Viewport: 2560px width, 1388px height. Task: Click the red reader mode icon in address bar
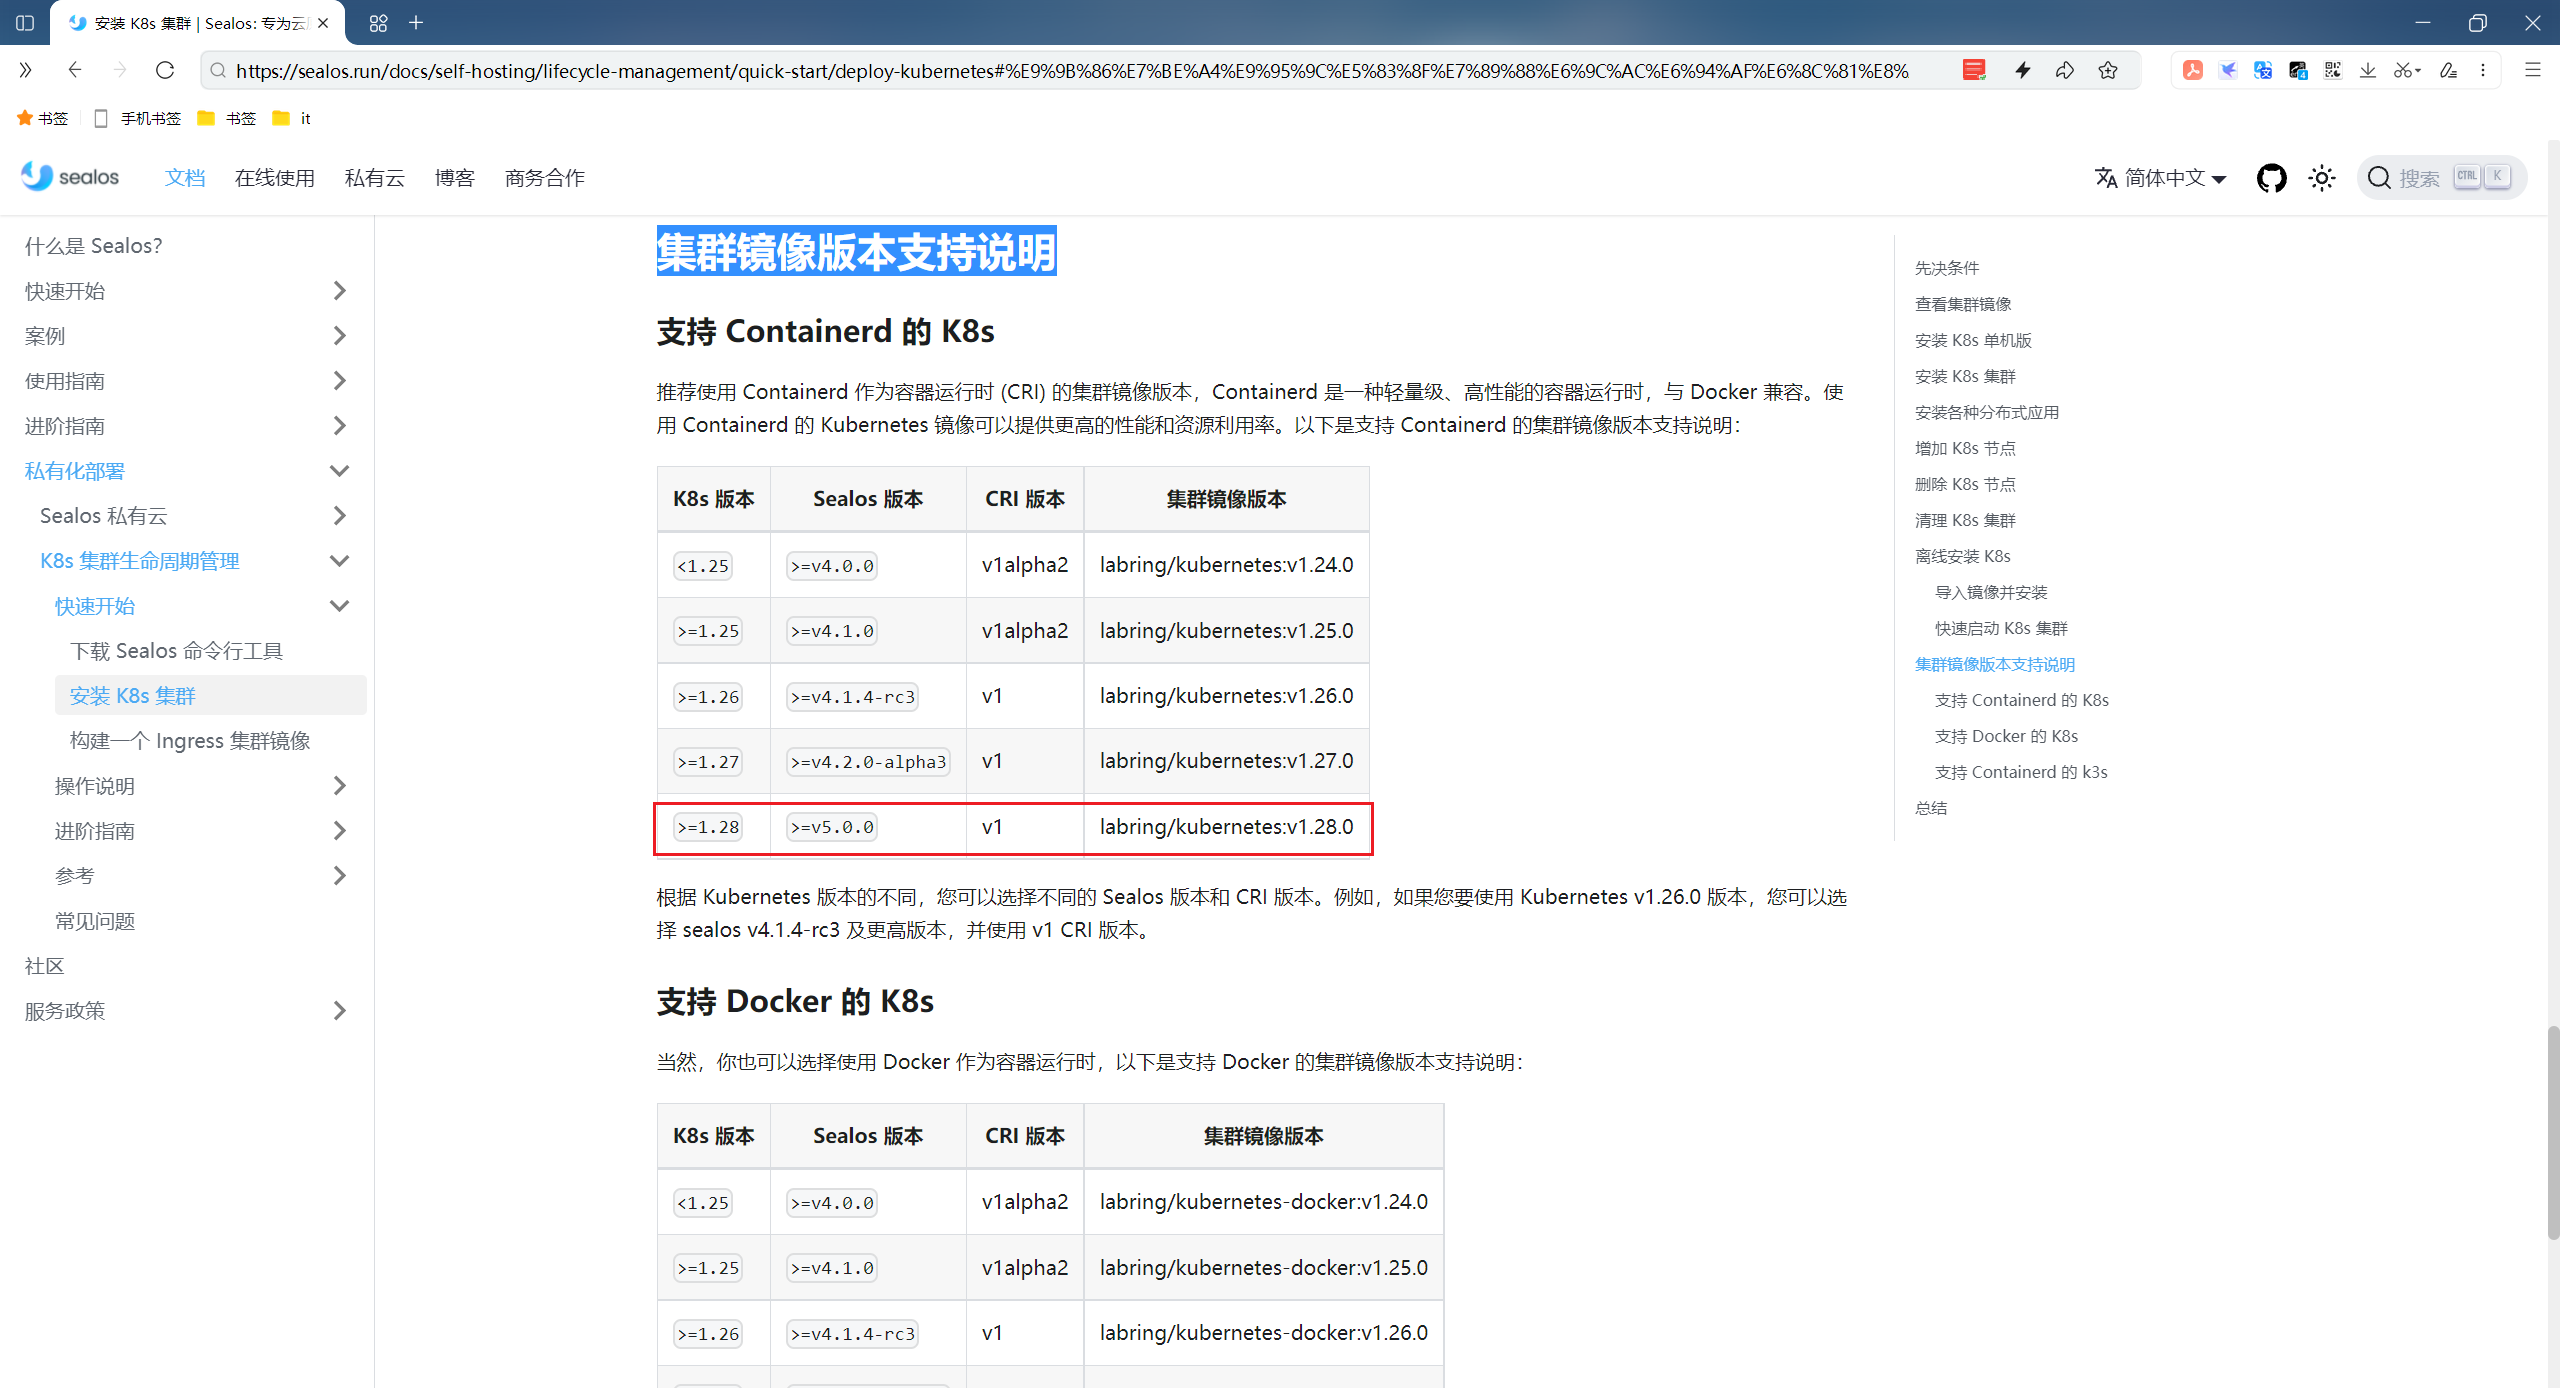tap(1973, 70)
